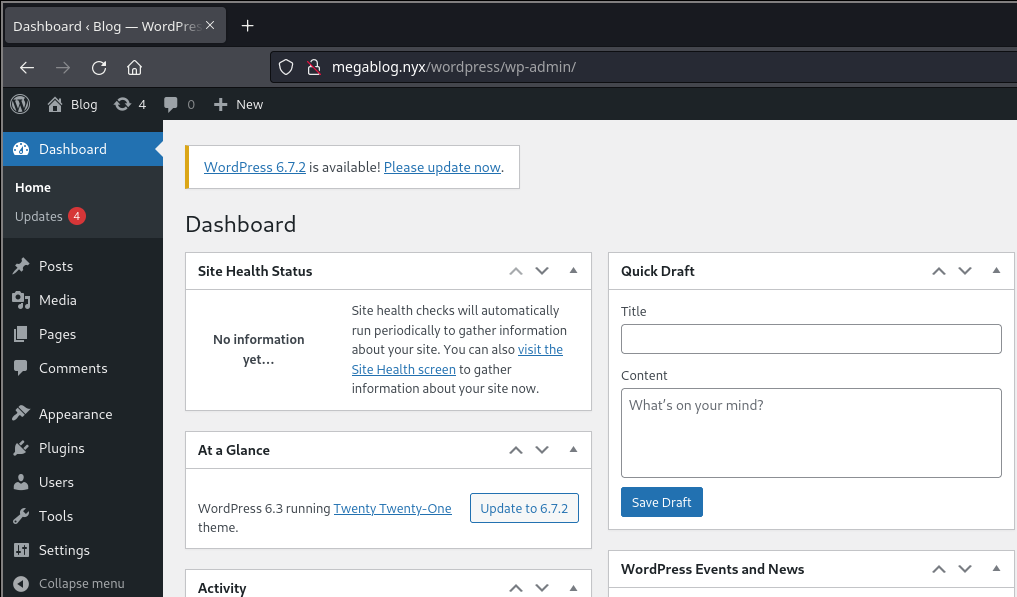
Task: Click the WordPress logo in admin bar
Action: (x=21, y=104)
